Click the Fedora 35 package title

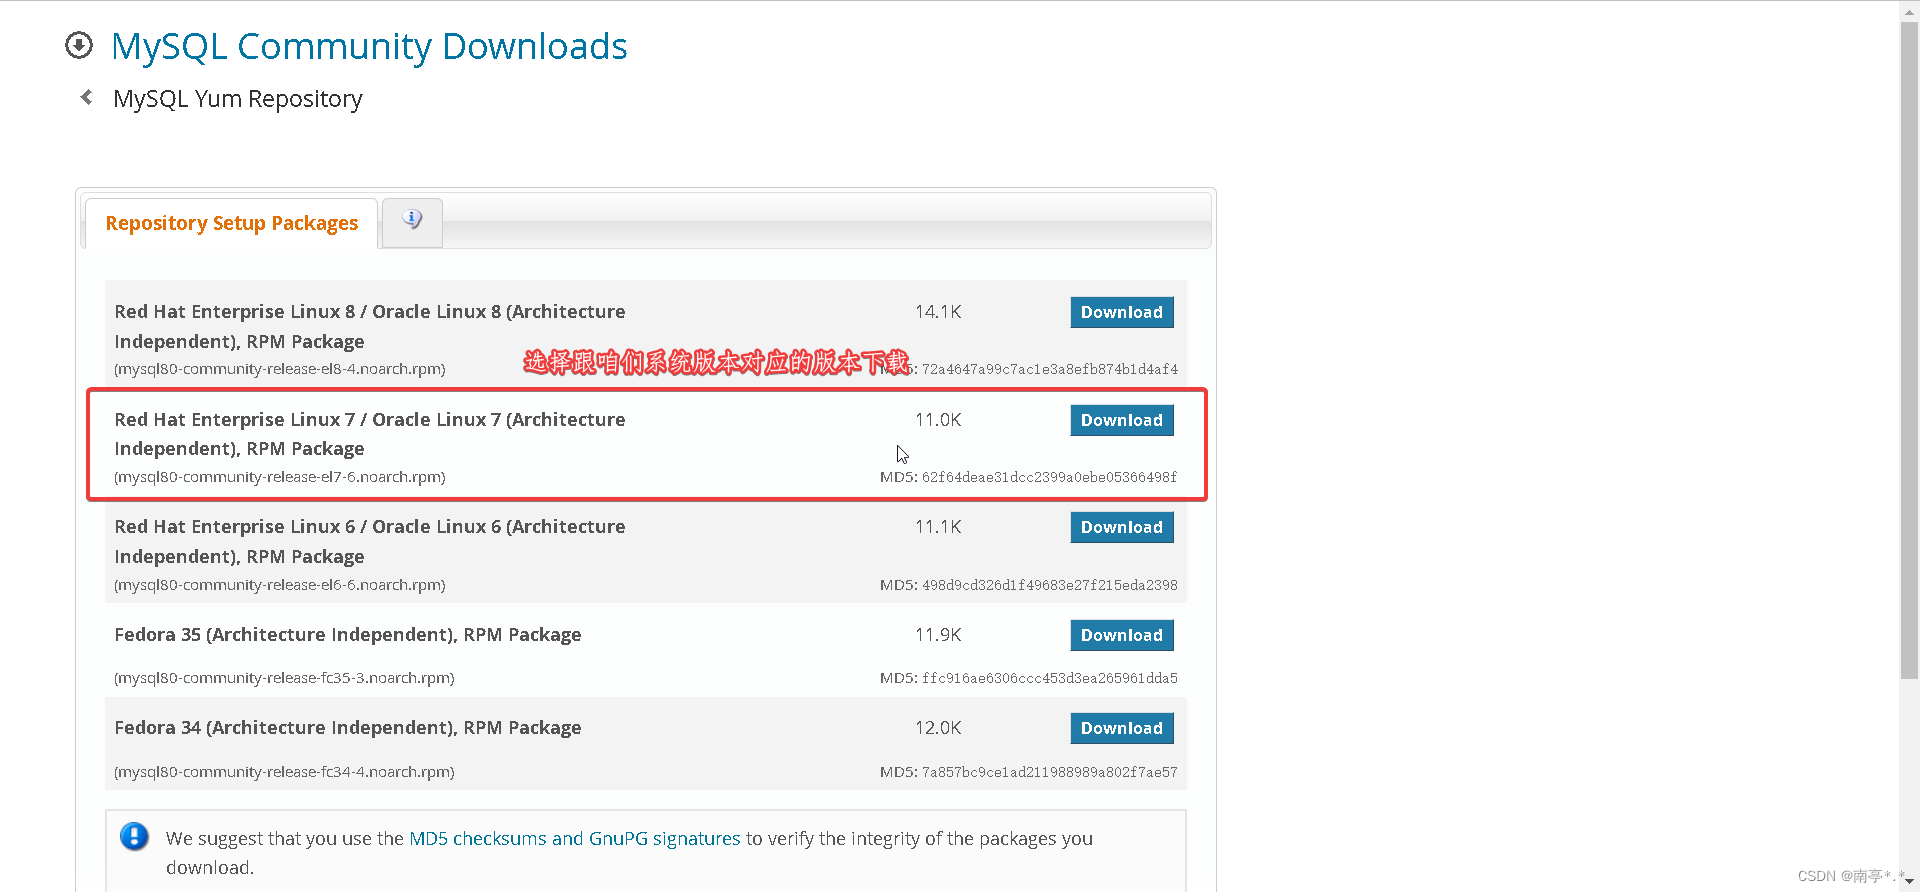point(348,635)
